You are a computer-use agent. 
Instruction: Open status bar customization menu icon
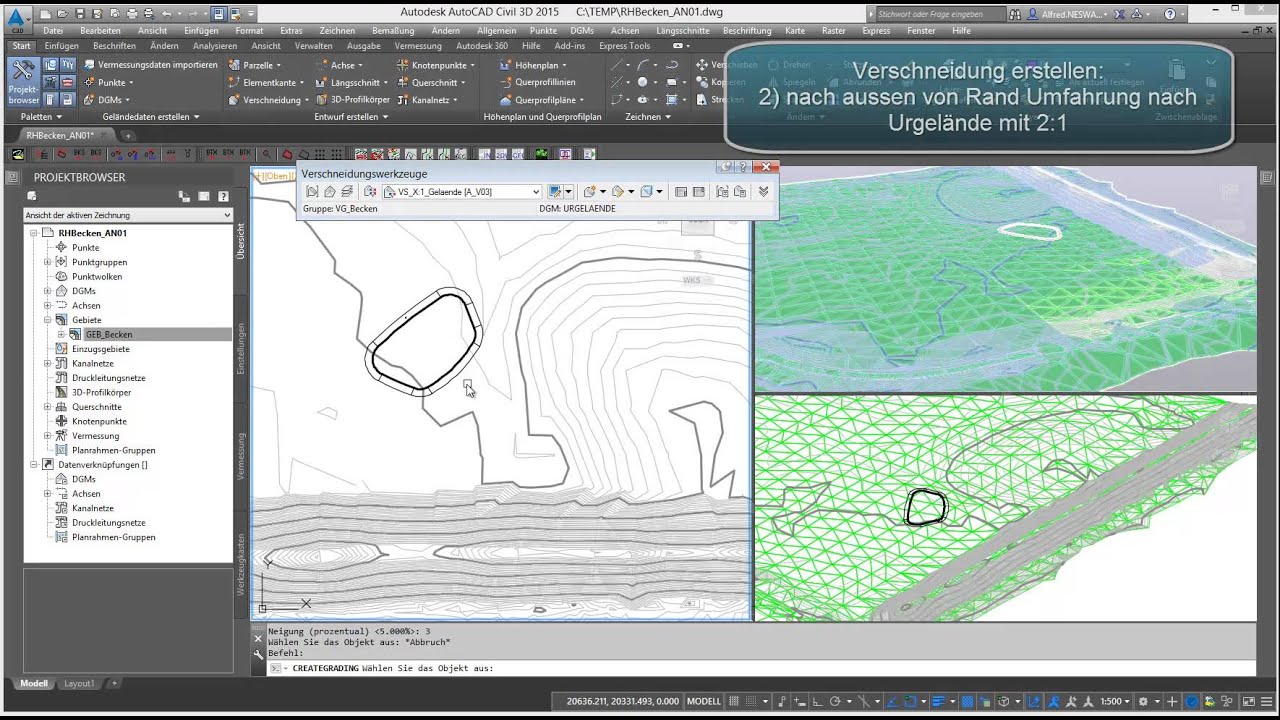pos(1266,702)
